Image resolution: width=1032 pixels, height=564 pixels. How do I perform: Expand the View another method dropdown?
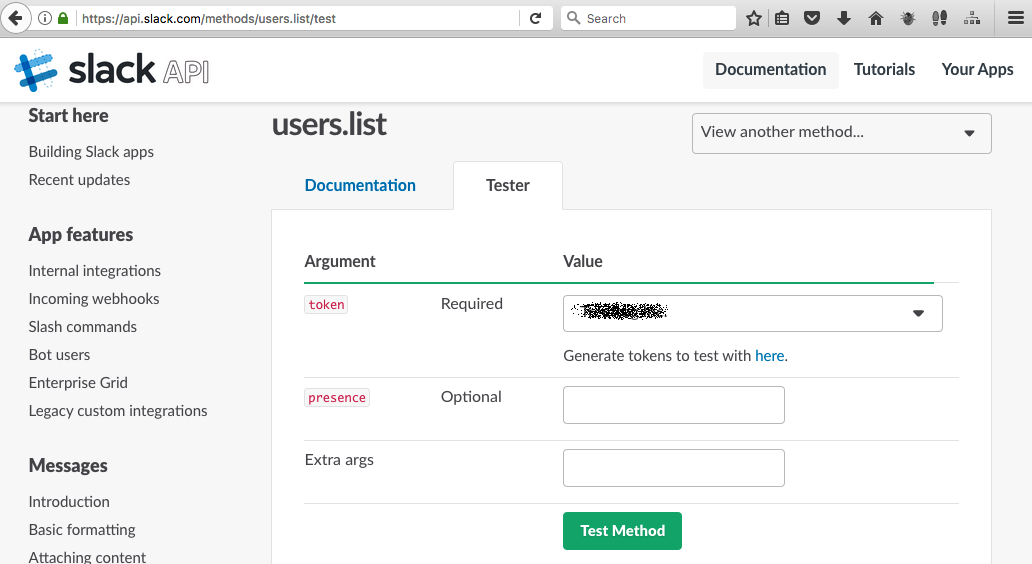coord(841,133)
